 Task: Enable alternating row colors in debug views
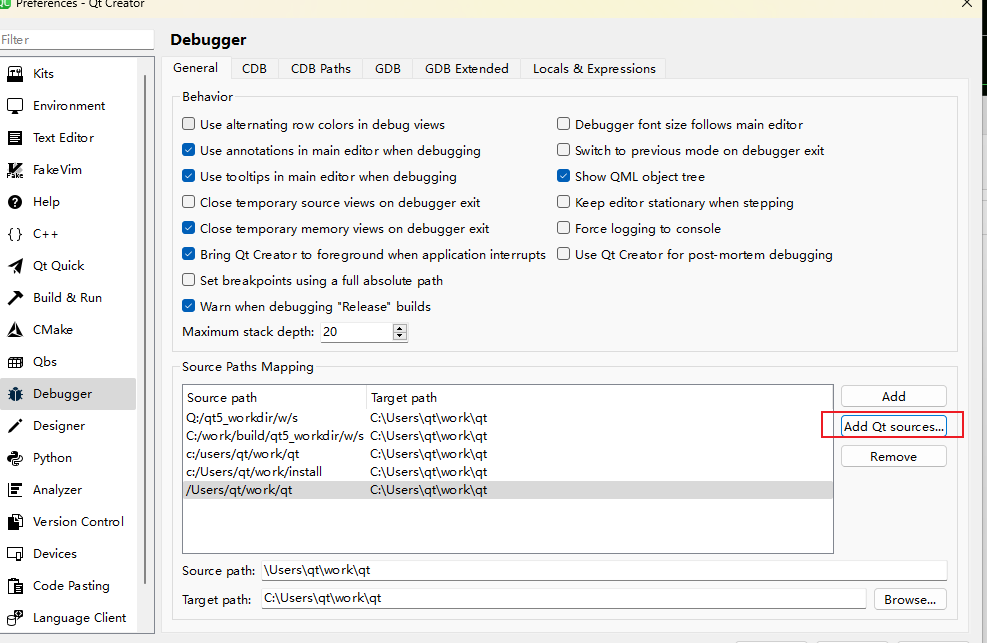click(x=188, y=124)
